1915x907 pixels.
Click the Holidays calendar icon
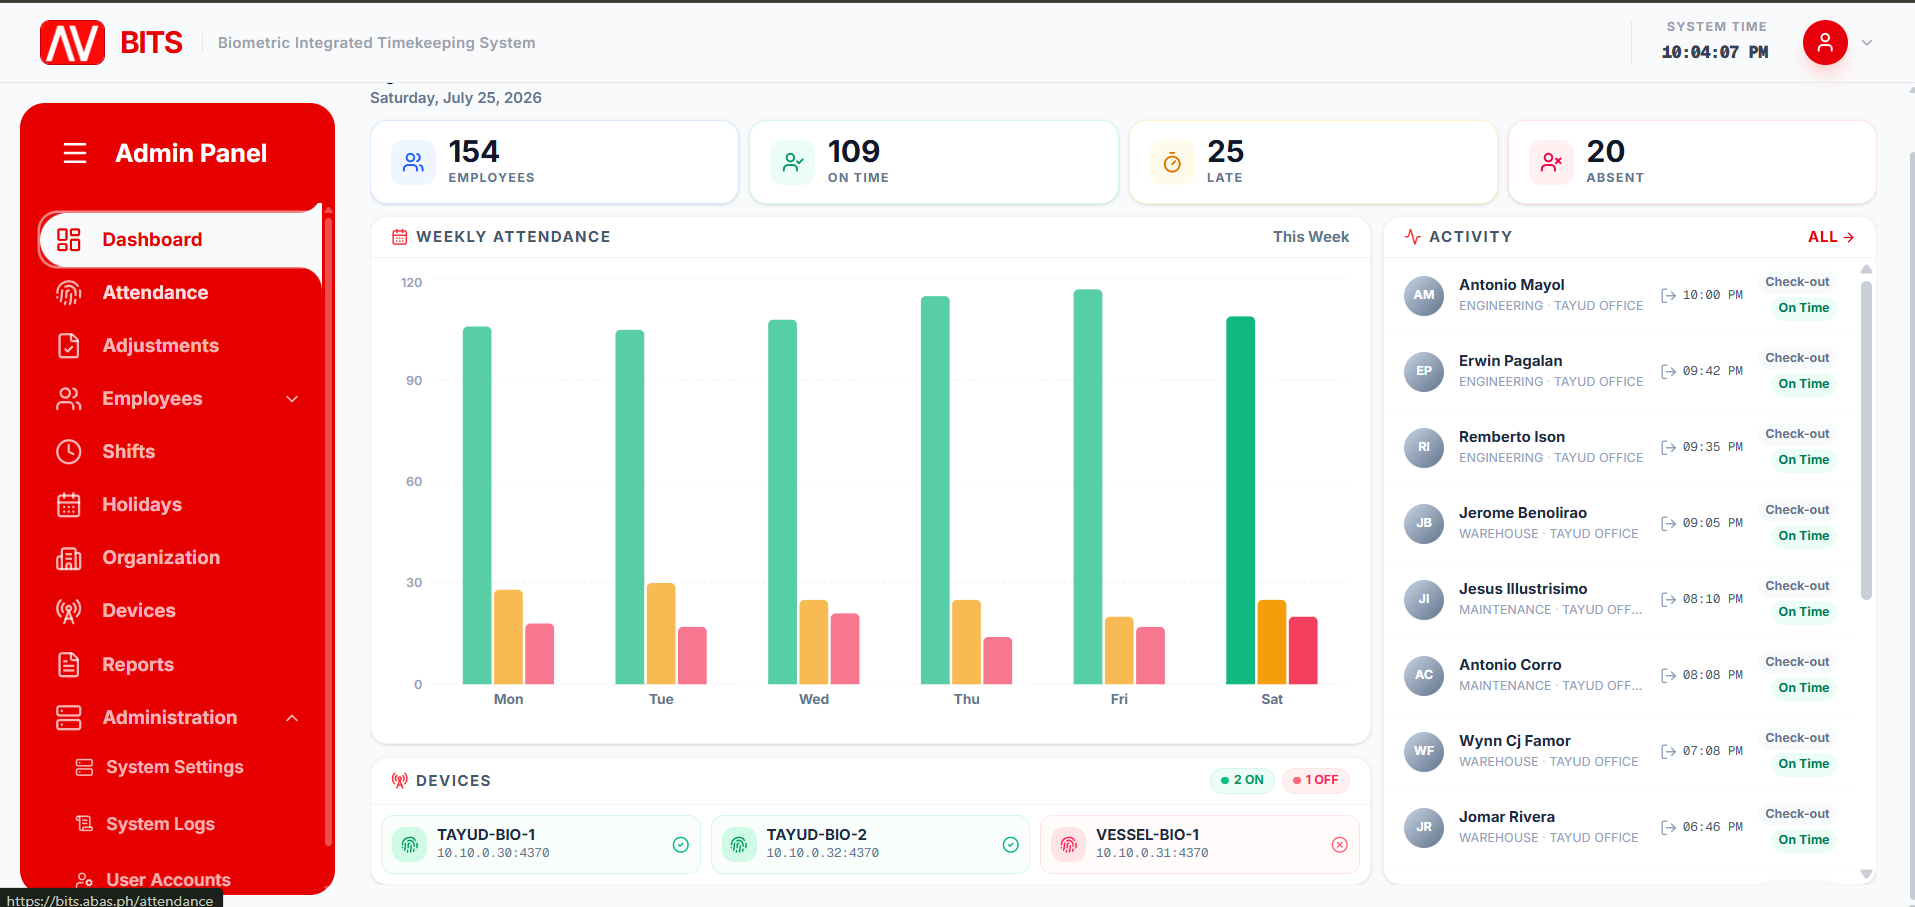68,504
